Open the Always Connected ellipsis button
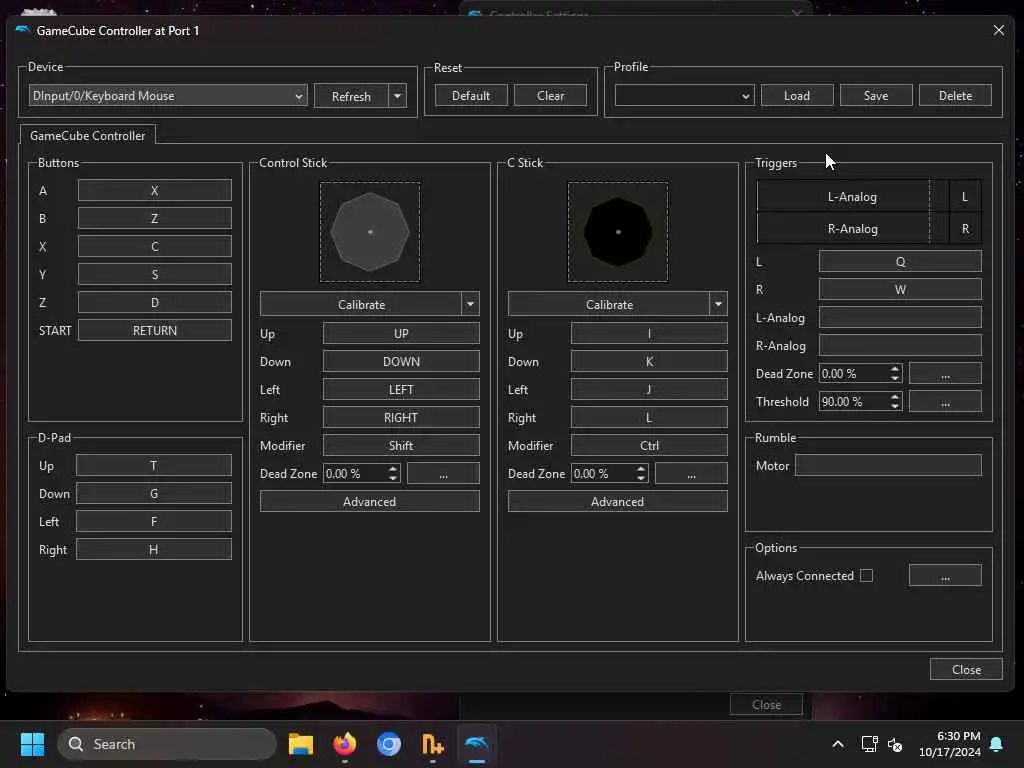 pyautogui.click(x=945, y=575)
